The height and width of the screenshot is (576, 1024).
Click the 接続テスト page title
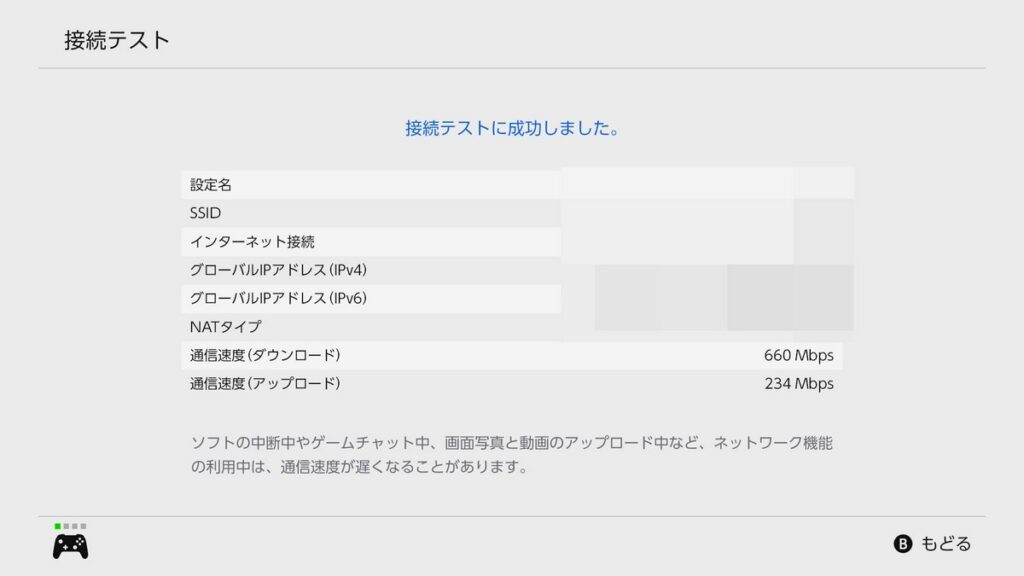pyautogui.click(x=117, y=41)
